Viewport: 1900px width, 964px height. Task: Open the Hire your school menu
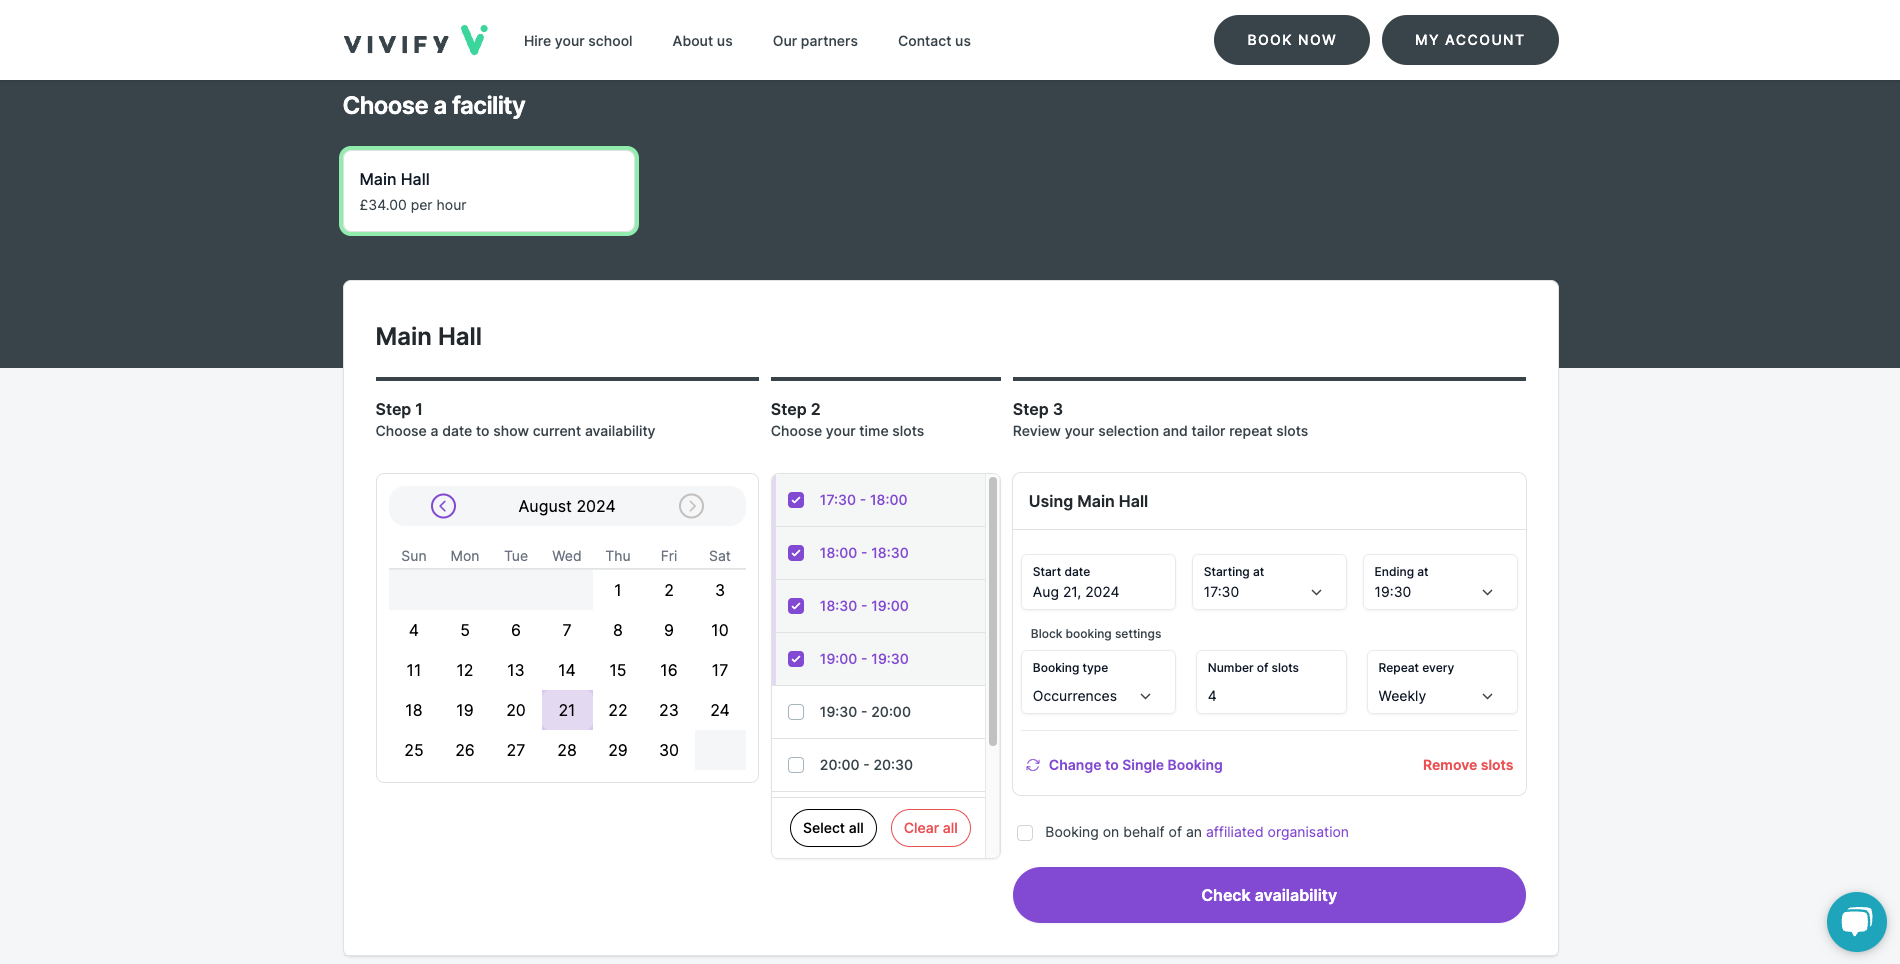[x=577, y=41]
